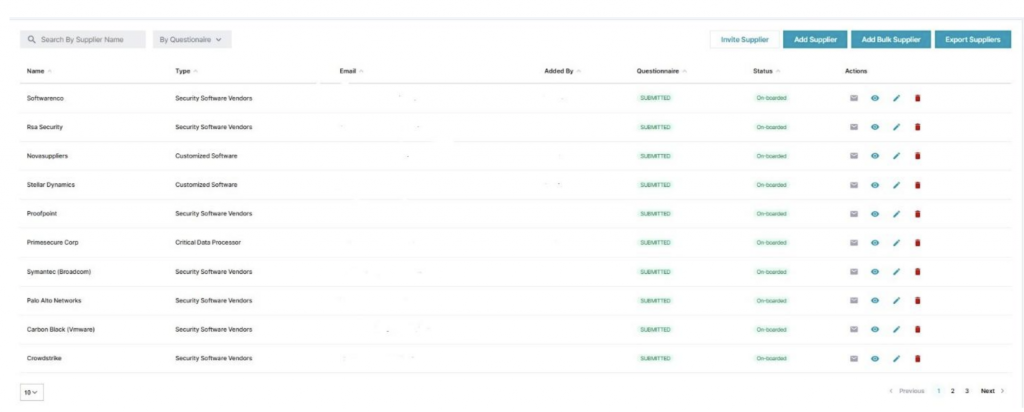1024x412 pixels.
Task: Go to Next page
Action: (992, 391)
